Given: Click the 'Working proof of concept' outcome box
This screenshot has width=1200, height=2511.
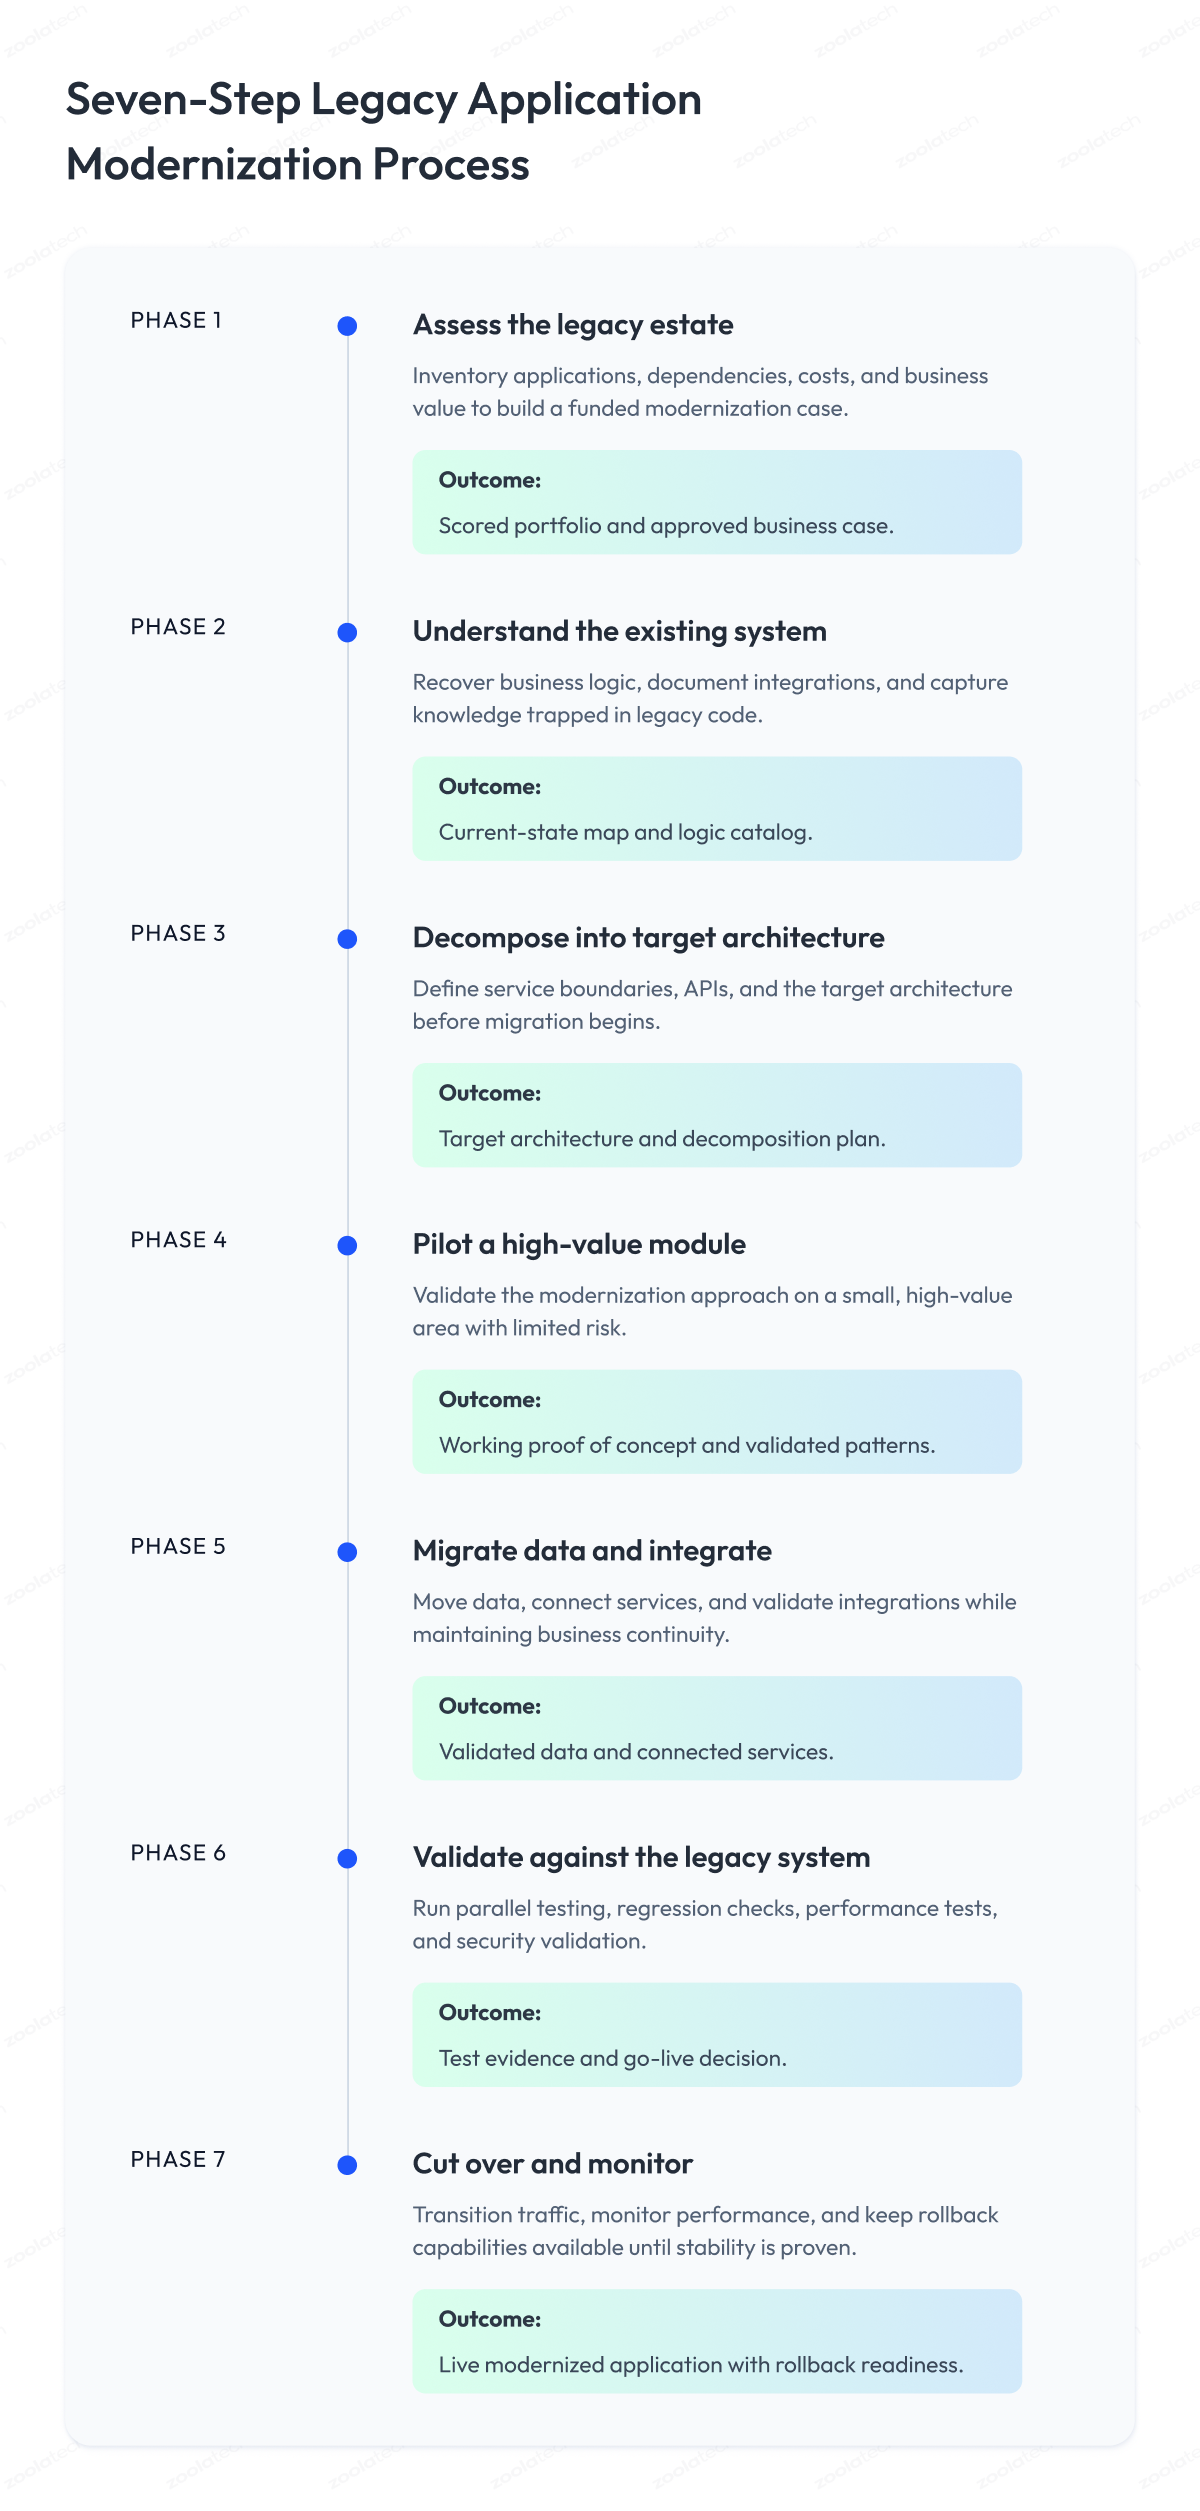Looking at the screenshot, I should tap(717, 1422).
